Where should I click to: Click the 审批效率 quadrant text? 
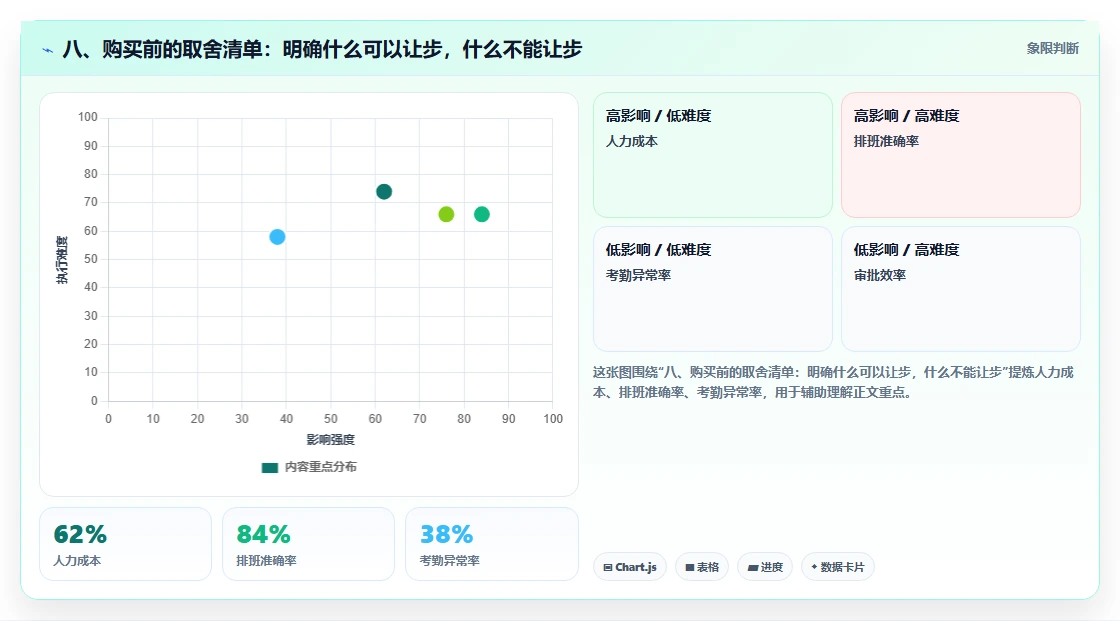(879, 275)
